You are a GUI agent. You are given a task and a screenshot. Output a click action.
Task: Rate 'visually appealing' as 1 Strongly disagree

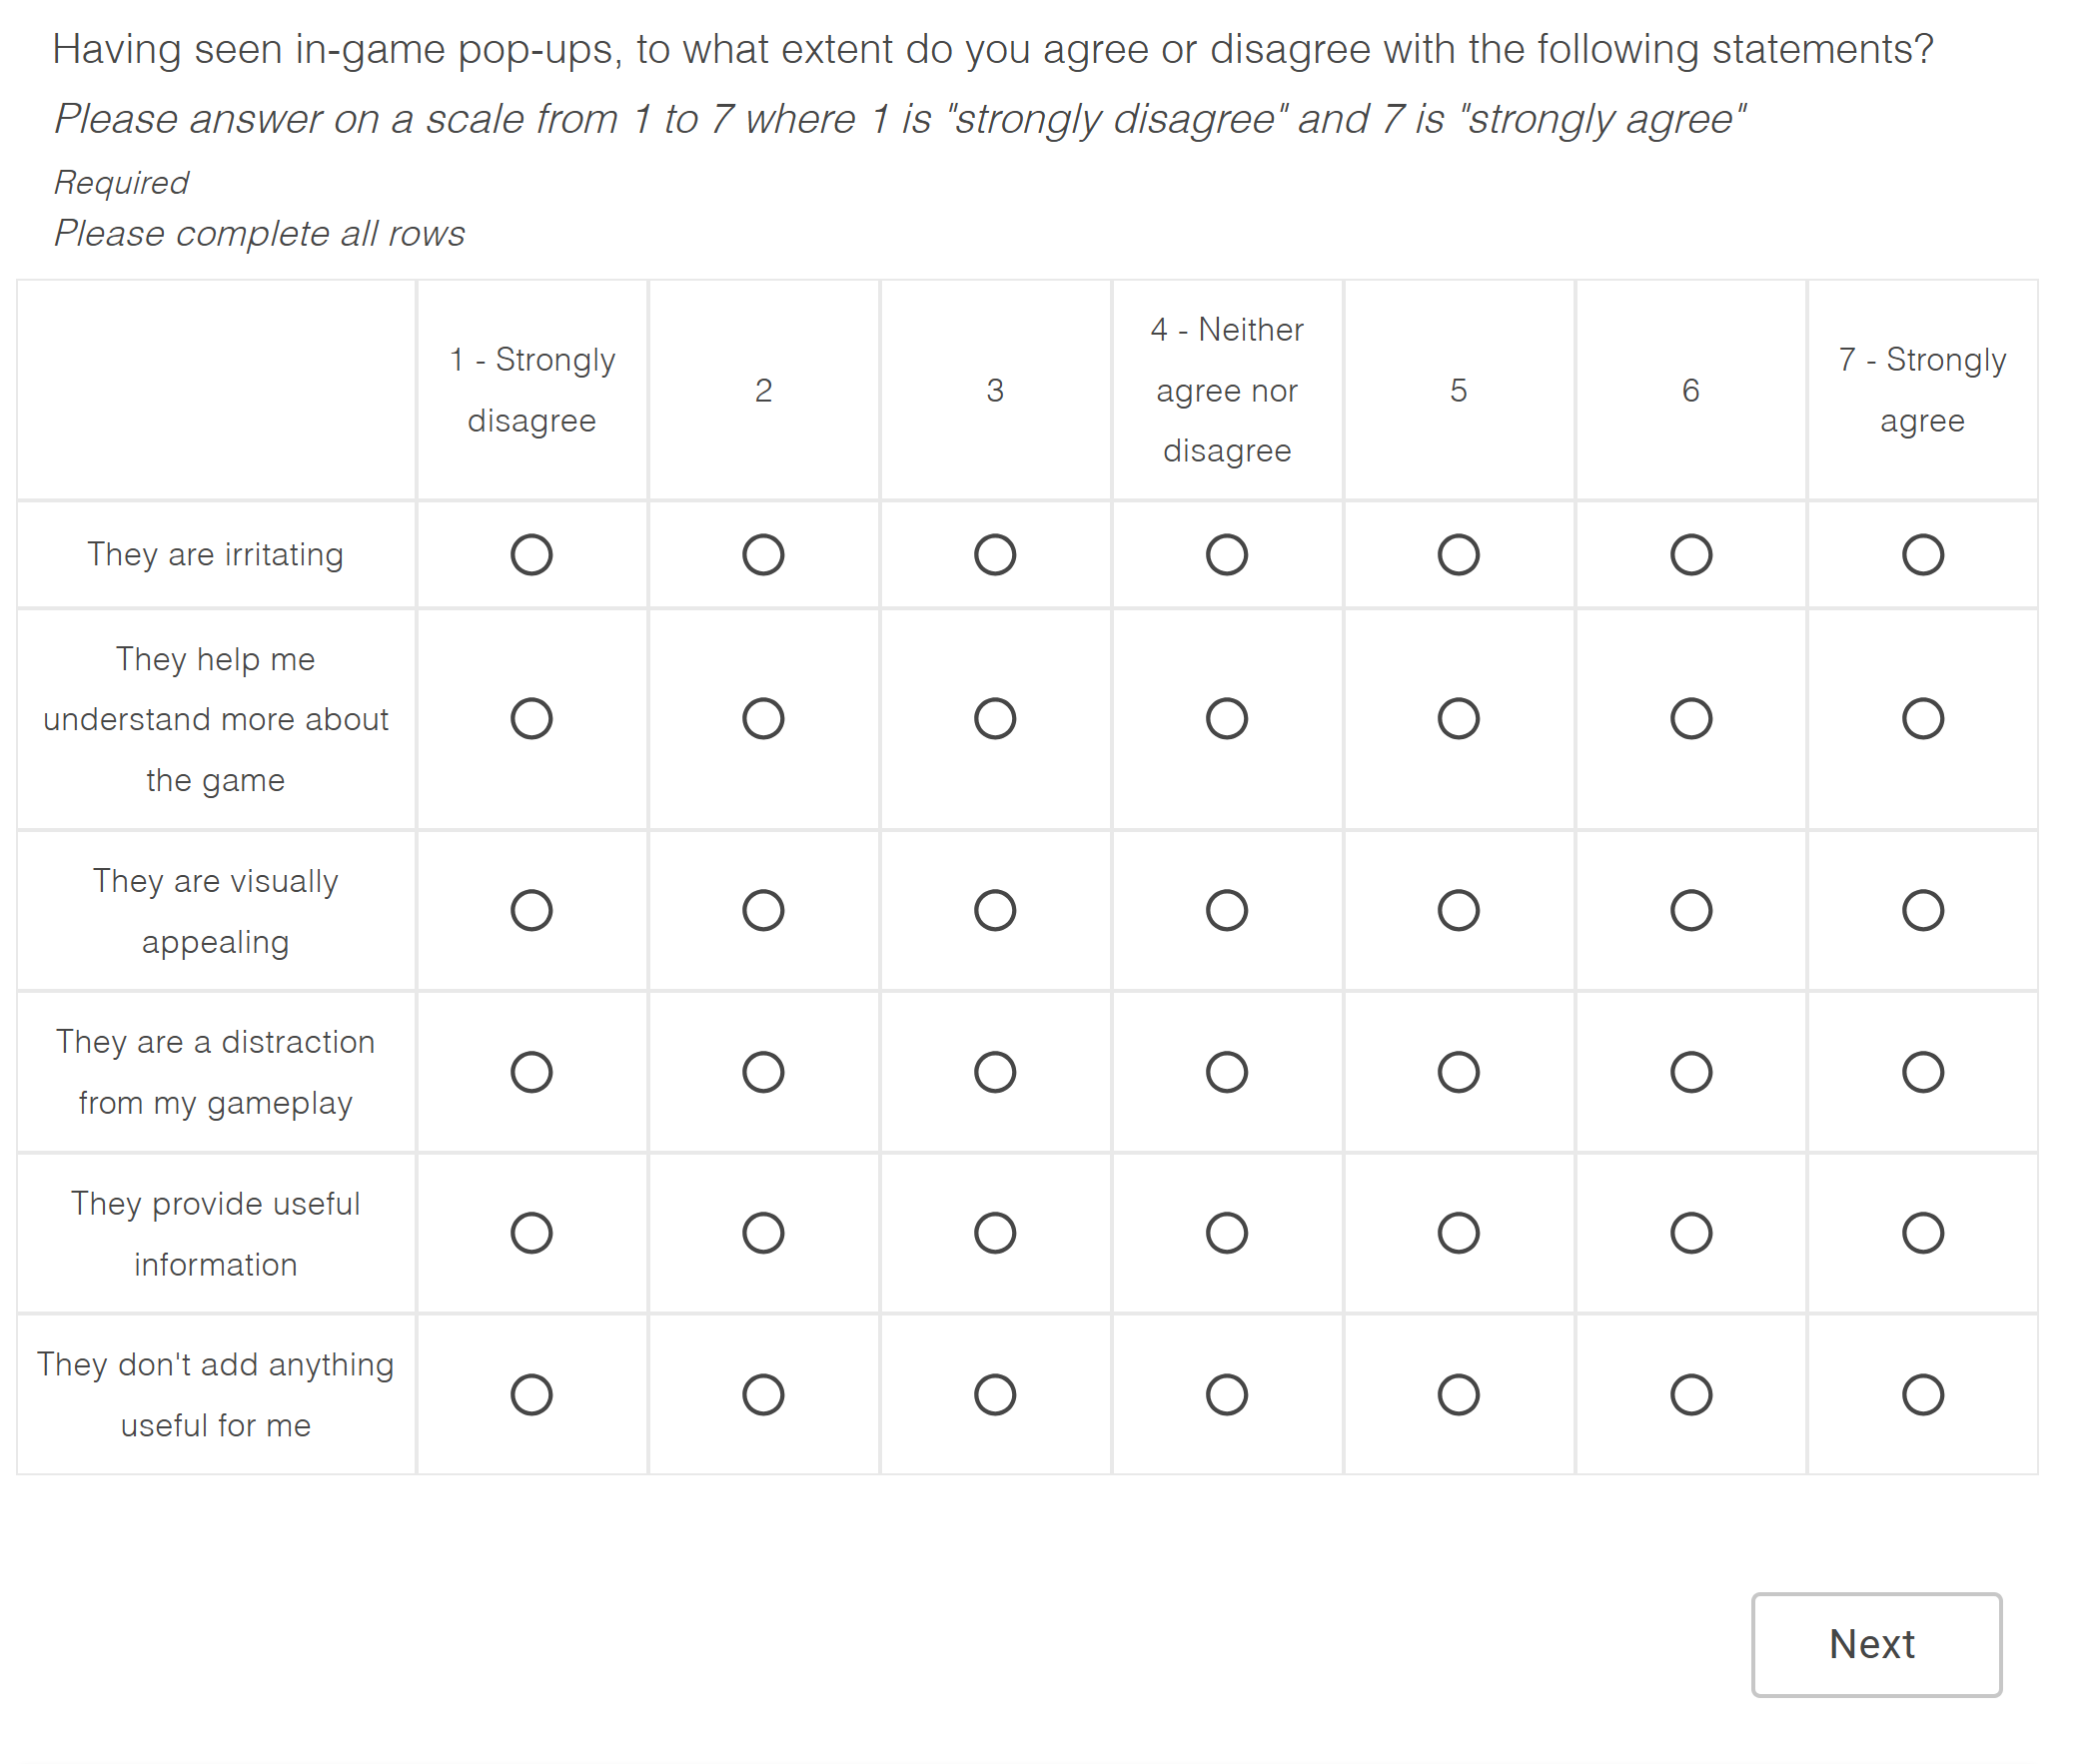coord(531,911)
